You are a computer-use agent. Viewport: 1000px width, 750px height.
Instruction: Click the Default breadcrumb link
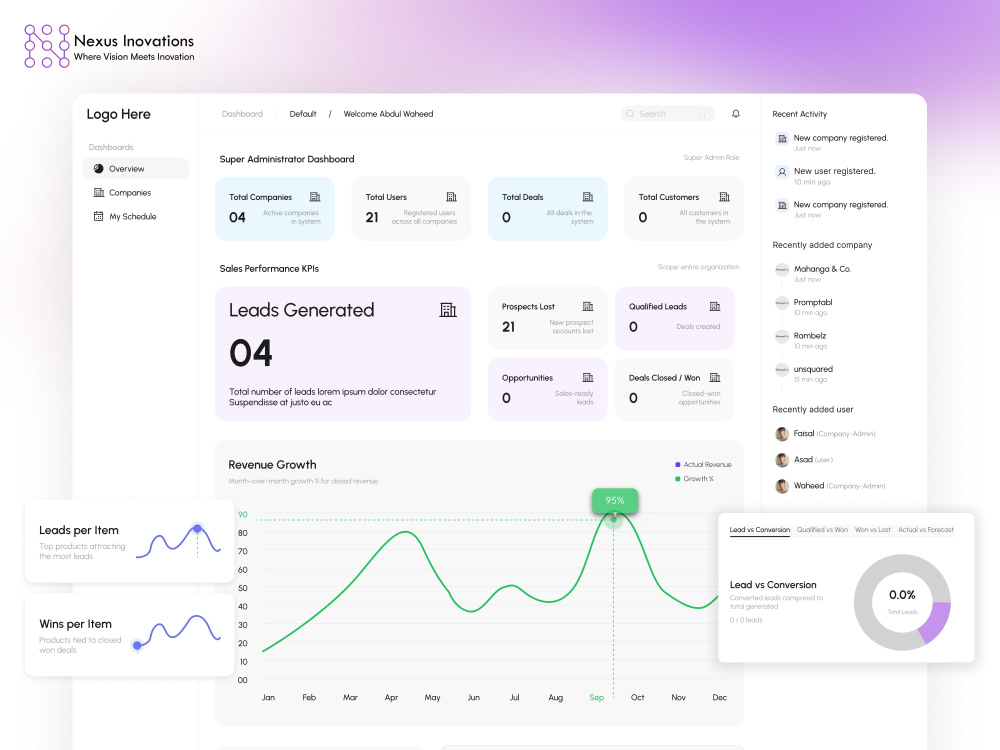pos(302,114)
